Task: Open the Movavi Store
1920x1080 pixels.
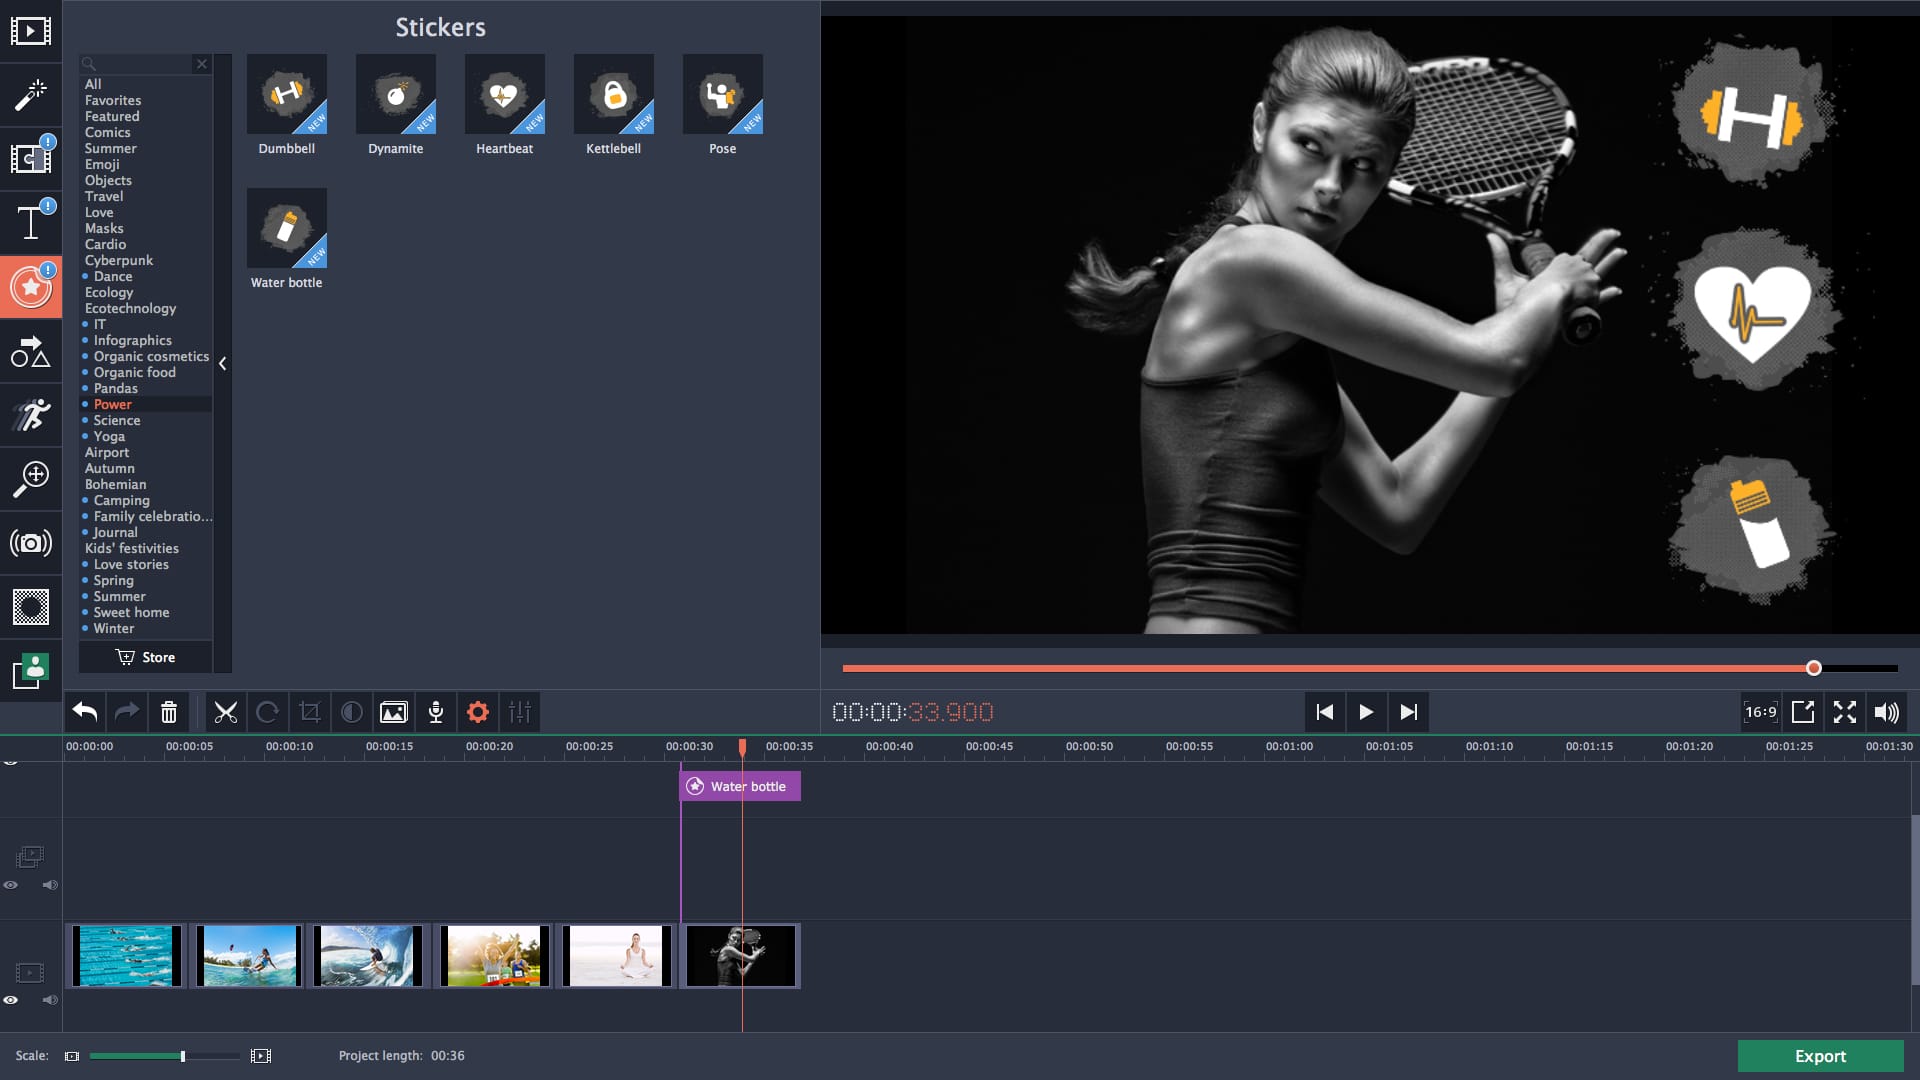Action: click(145, 657)
